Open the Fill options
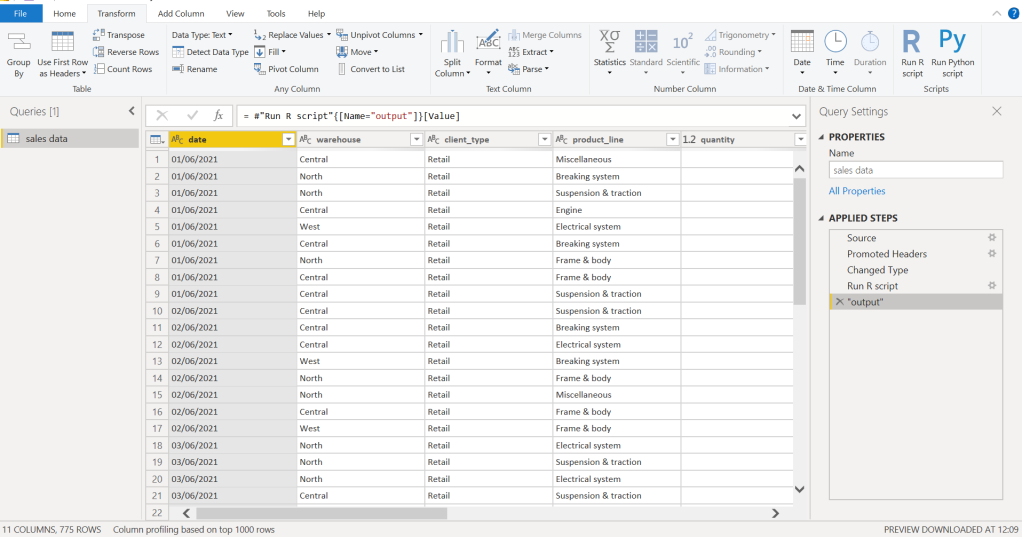This screenshot has width=1022, height=537. [270, 51]
